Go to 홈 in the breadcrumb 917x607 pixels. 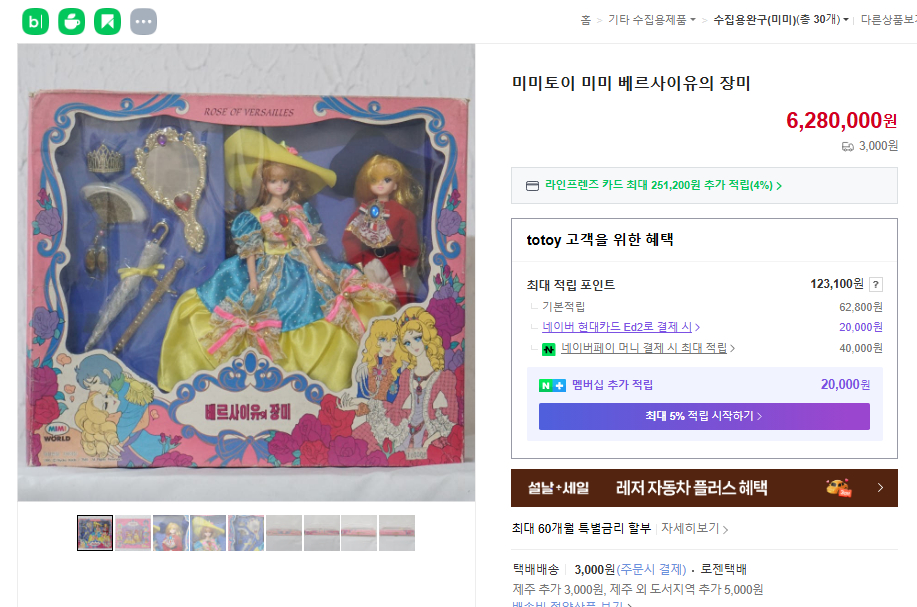(x=585, y=20)
